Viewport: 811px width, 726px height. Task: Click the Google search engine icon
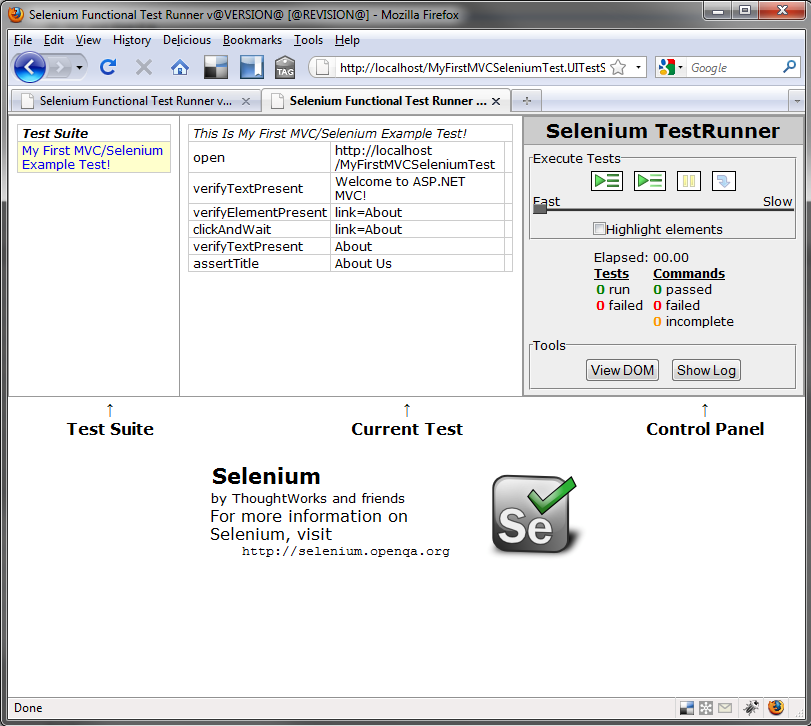coord(667,67)
